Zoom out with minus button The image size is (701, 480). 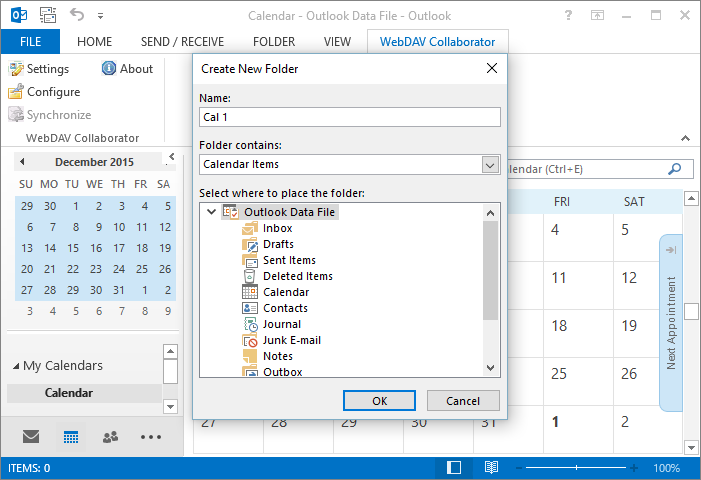pos(519,468)
